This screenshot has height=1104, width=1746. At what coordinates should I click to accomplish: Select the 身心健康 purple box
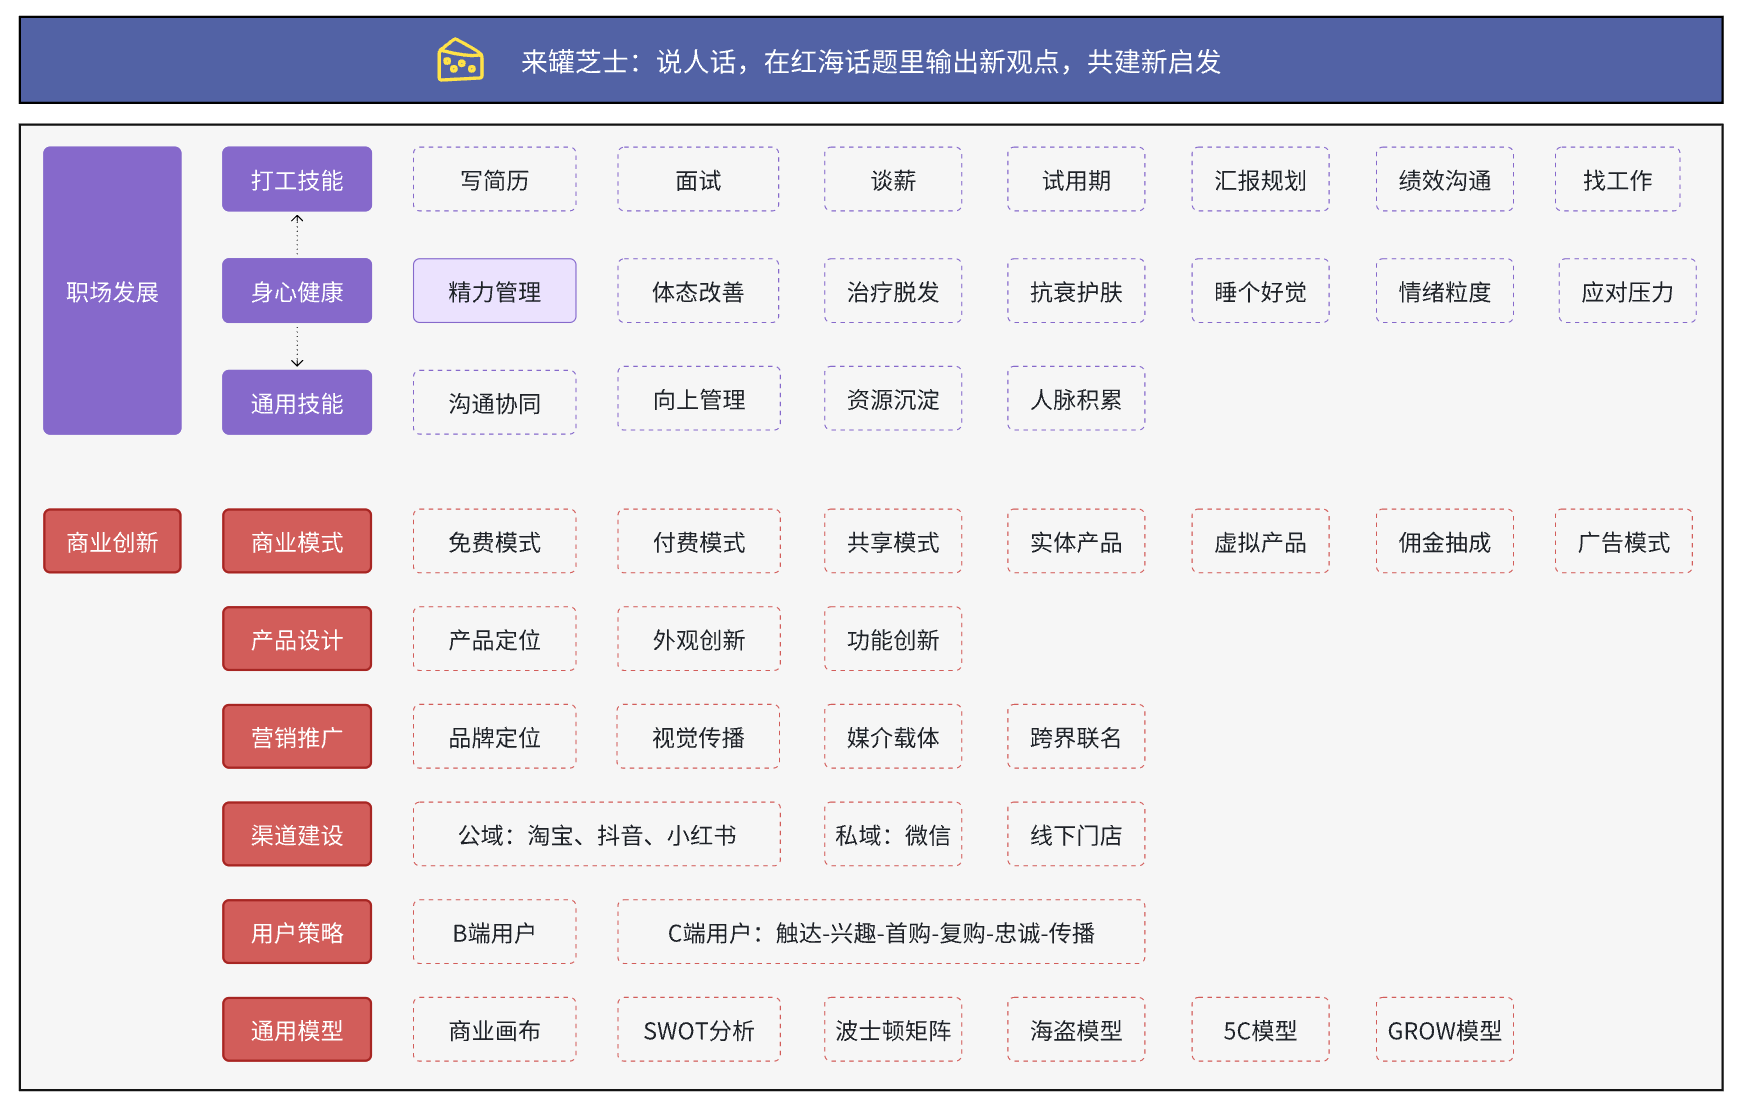(x=297, y=291)
